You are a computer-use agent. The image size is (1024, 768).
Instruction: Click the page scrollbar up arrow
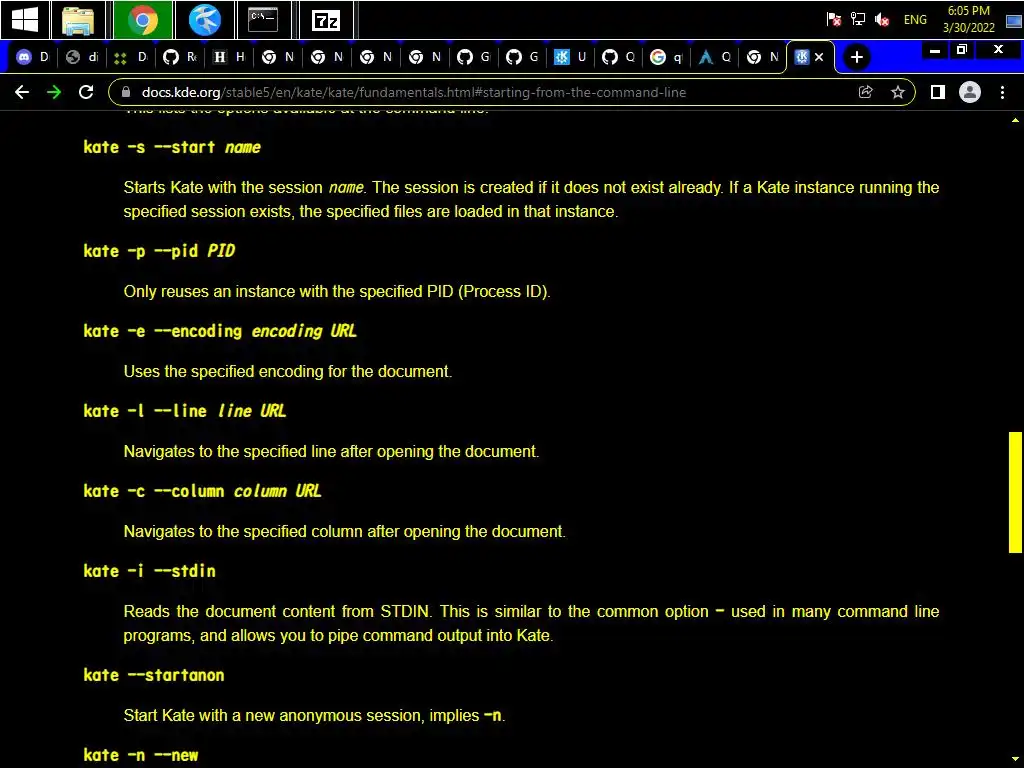point(1016,120)
